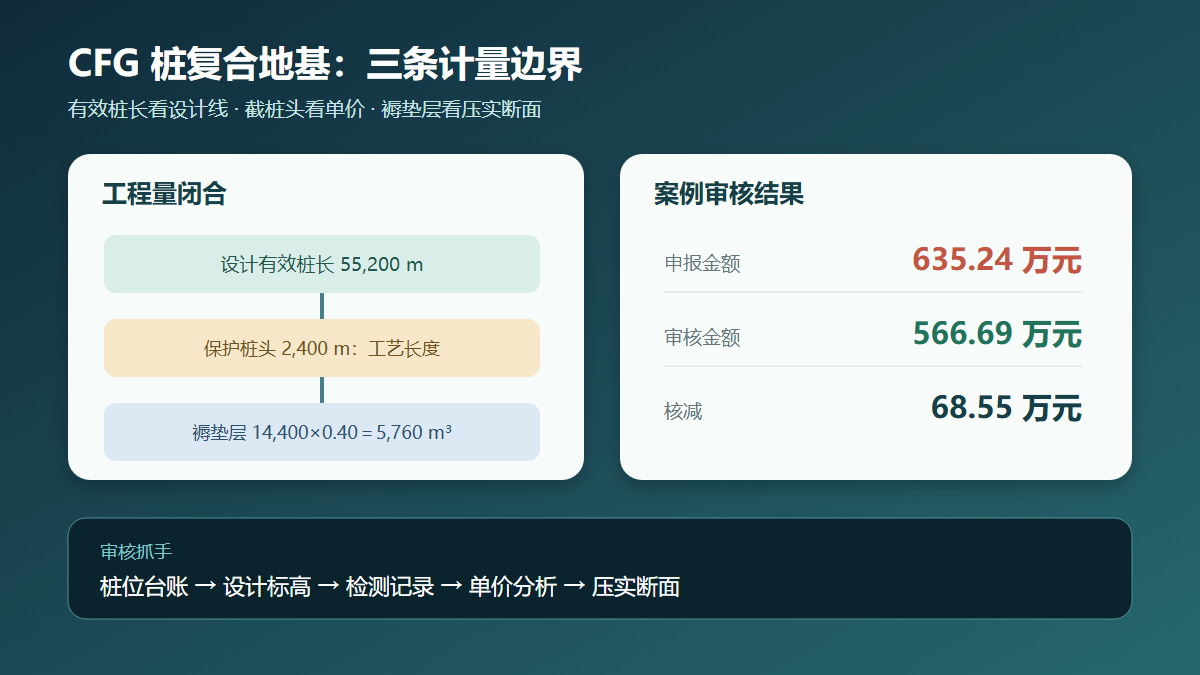Click the '审核抓手' label
The width and height of the screenshot is (1200, 675).
pos(136,552)
